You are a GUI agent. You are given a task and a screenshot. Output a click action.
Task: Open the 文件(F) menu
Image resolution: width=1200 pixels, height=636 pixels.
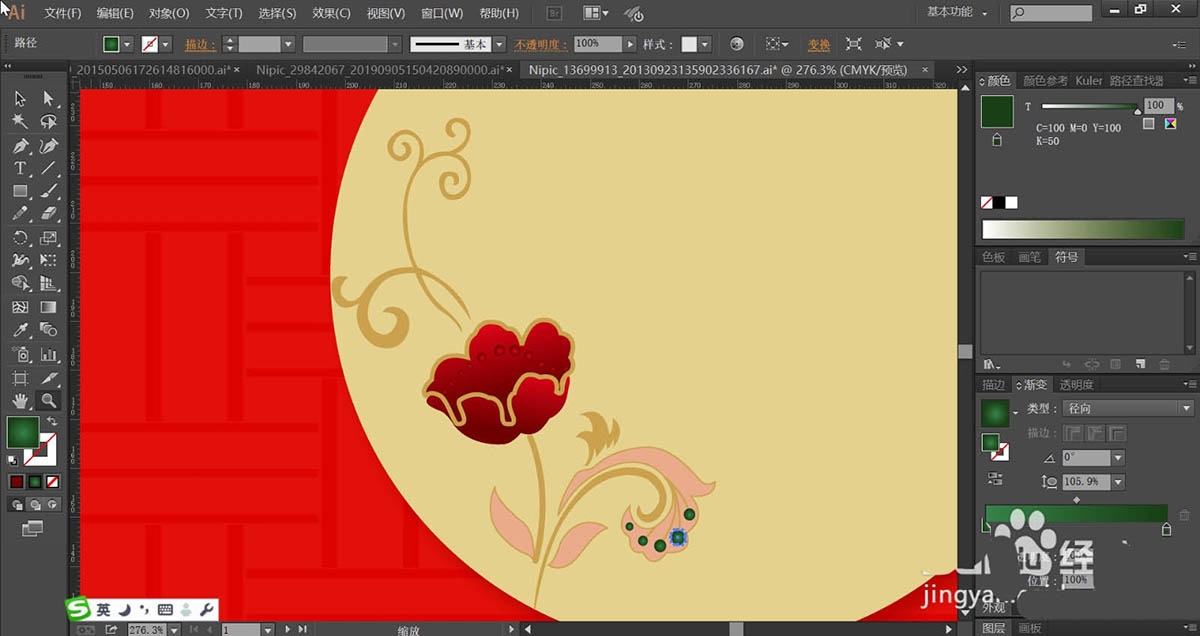tap(63, 13)
